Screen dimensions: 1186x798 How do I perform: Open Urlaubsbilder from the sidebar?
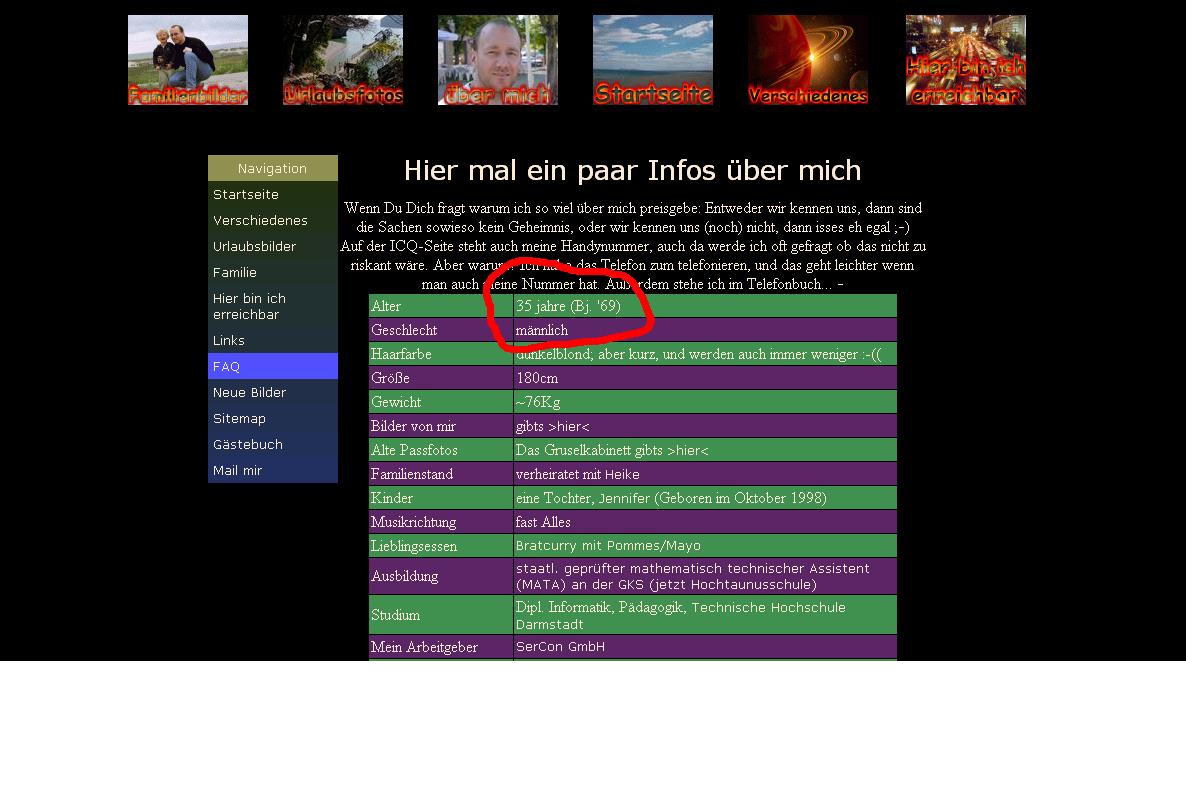254,246
